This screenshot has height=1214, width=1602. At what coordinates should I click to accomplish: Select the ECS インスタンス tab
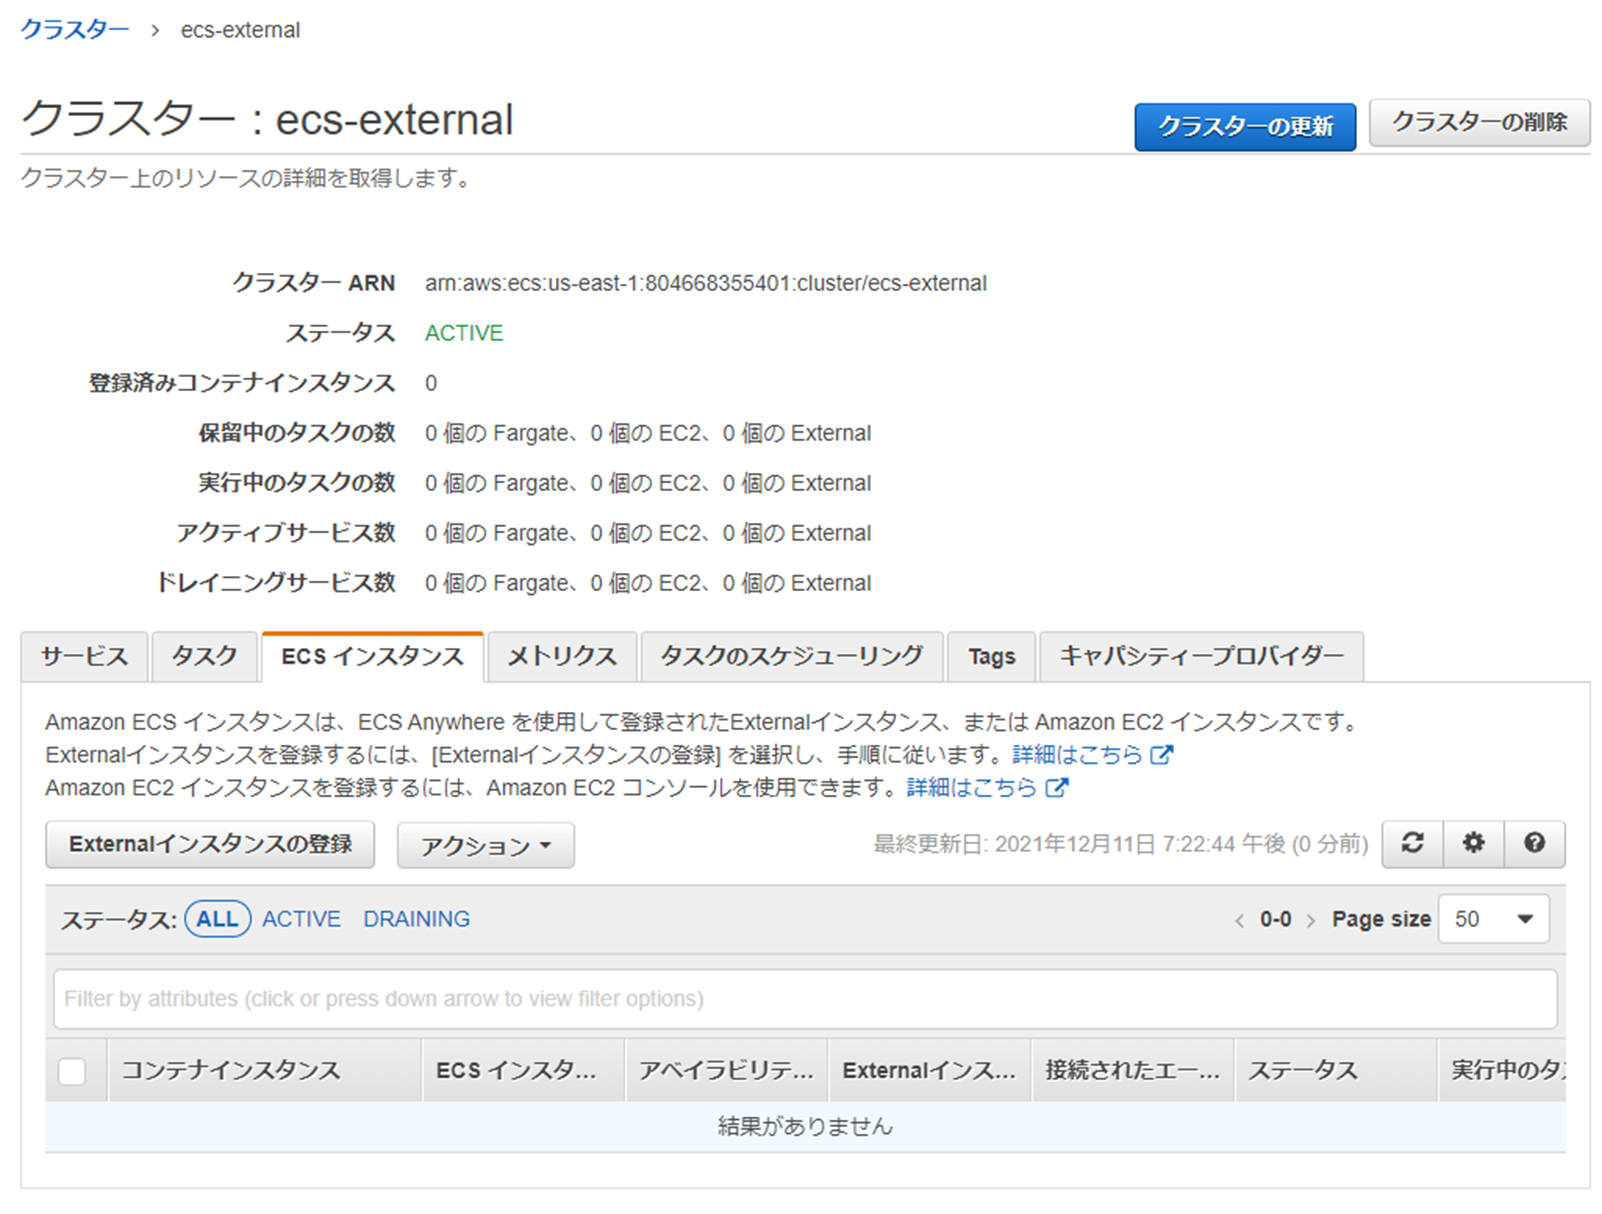tap(372, 657)
